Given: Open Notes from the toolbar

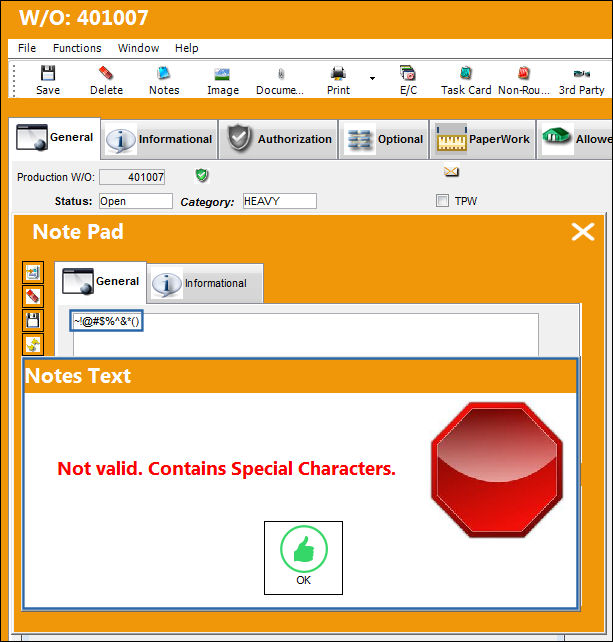Looking at the screenshot, I should click(164, 80).
